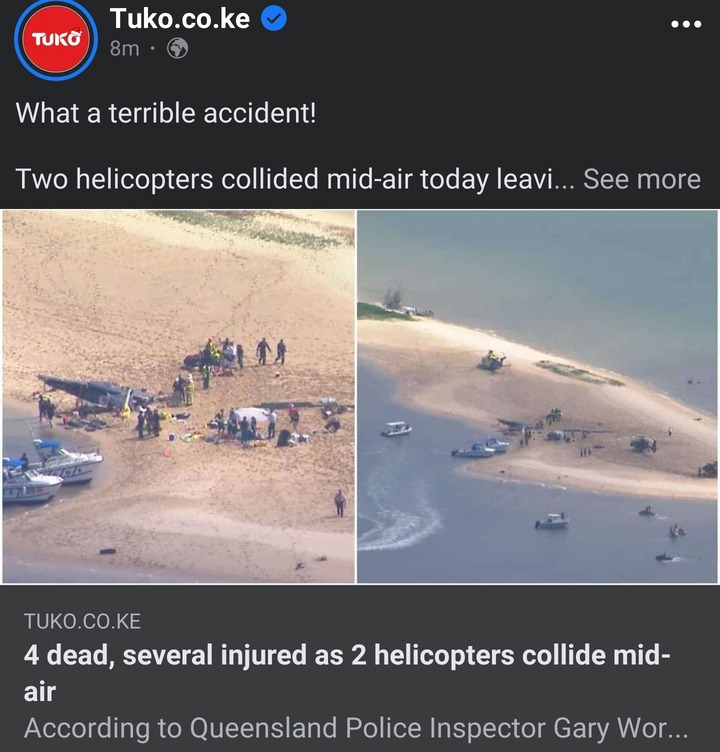Open the Tuko.co.ke page name
Viewport: 720px width, 752px height.
pyautogui.click(x=180, y=19)
